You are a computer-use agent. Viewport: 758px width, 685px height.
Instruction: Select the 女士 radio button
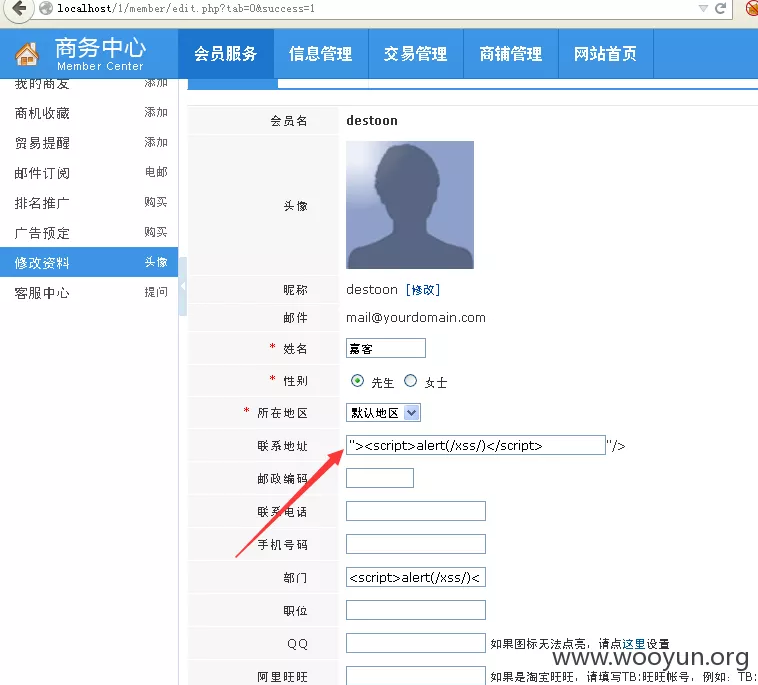(410, 381)
